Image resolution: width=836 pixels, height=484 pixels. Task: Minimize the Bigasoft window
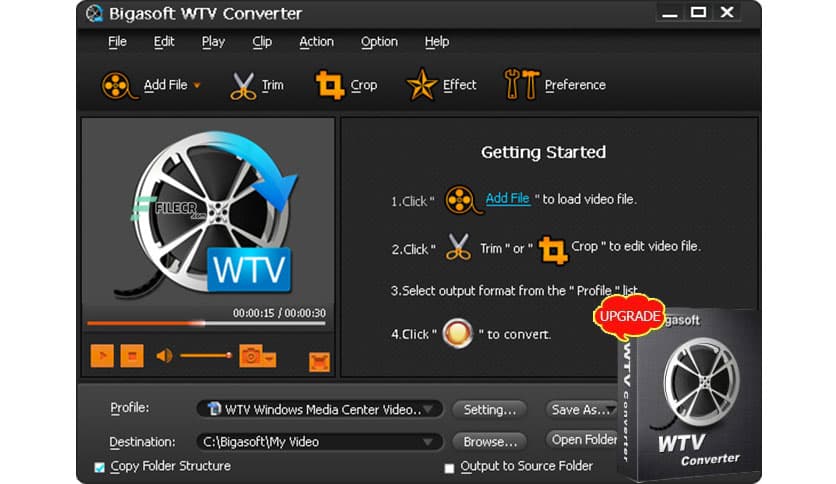(670, 13)
